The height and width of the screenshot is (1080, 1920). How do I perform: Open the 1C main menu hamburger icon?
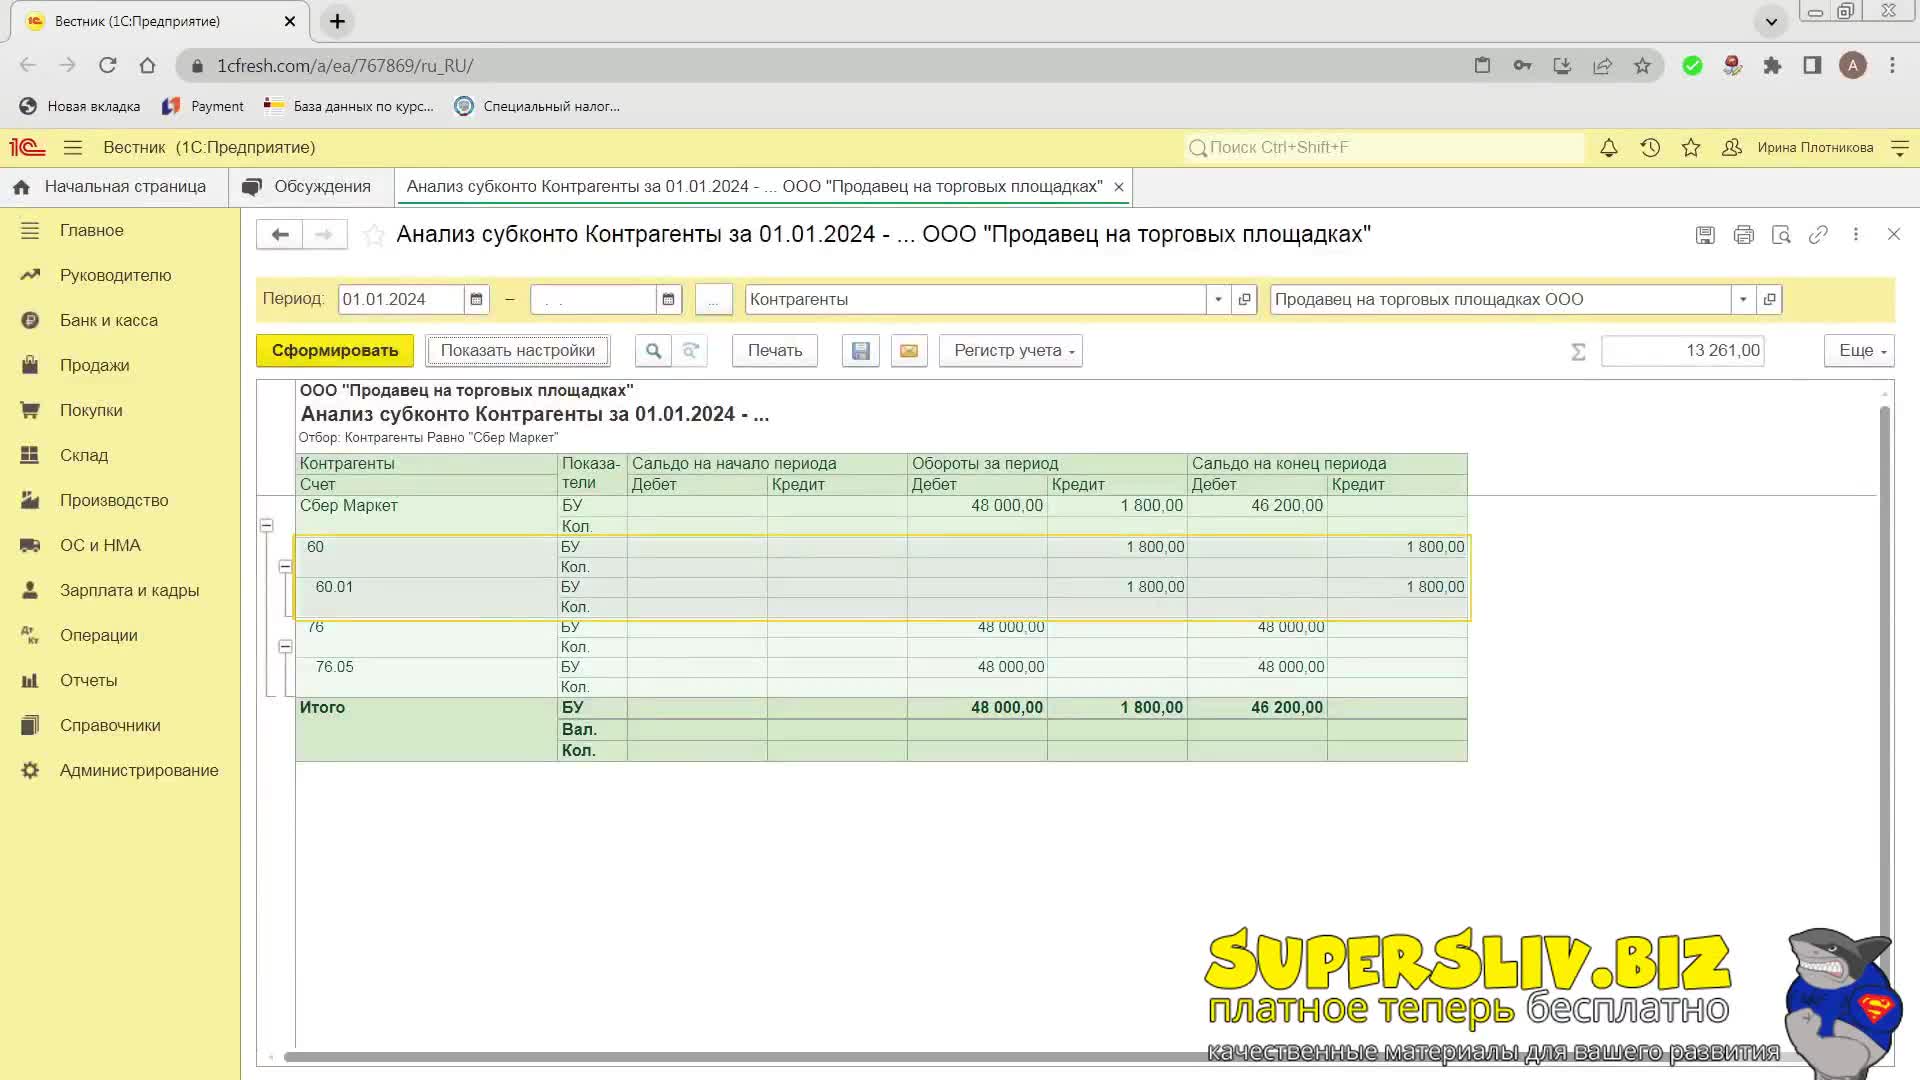coord(72,148)
